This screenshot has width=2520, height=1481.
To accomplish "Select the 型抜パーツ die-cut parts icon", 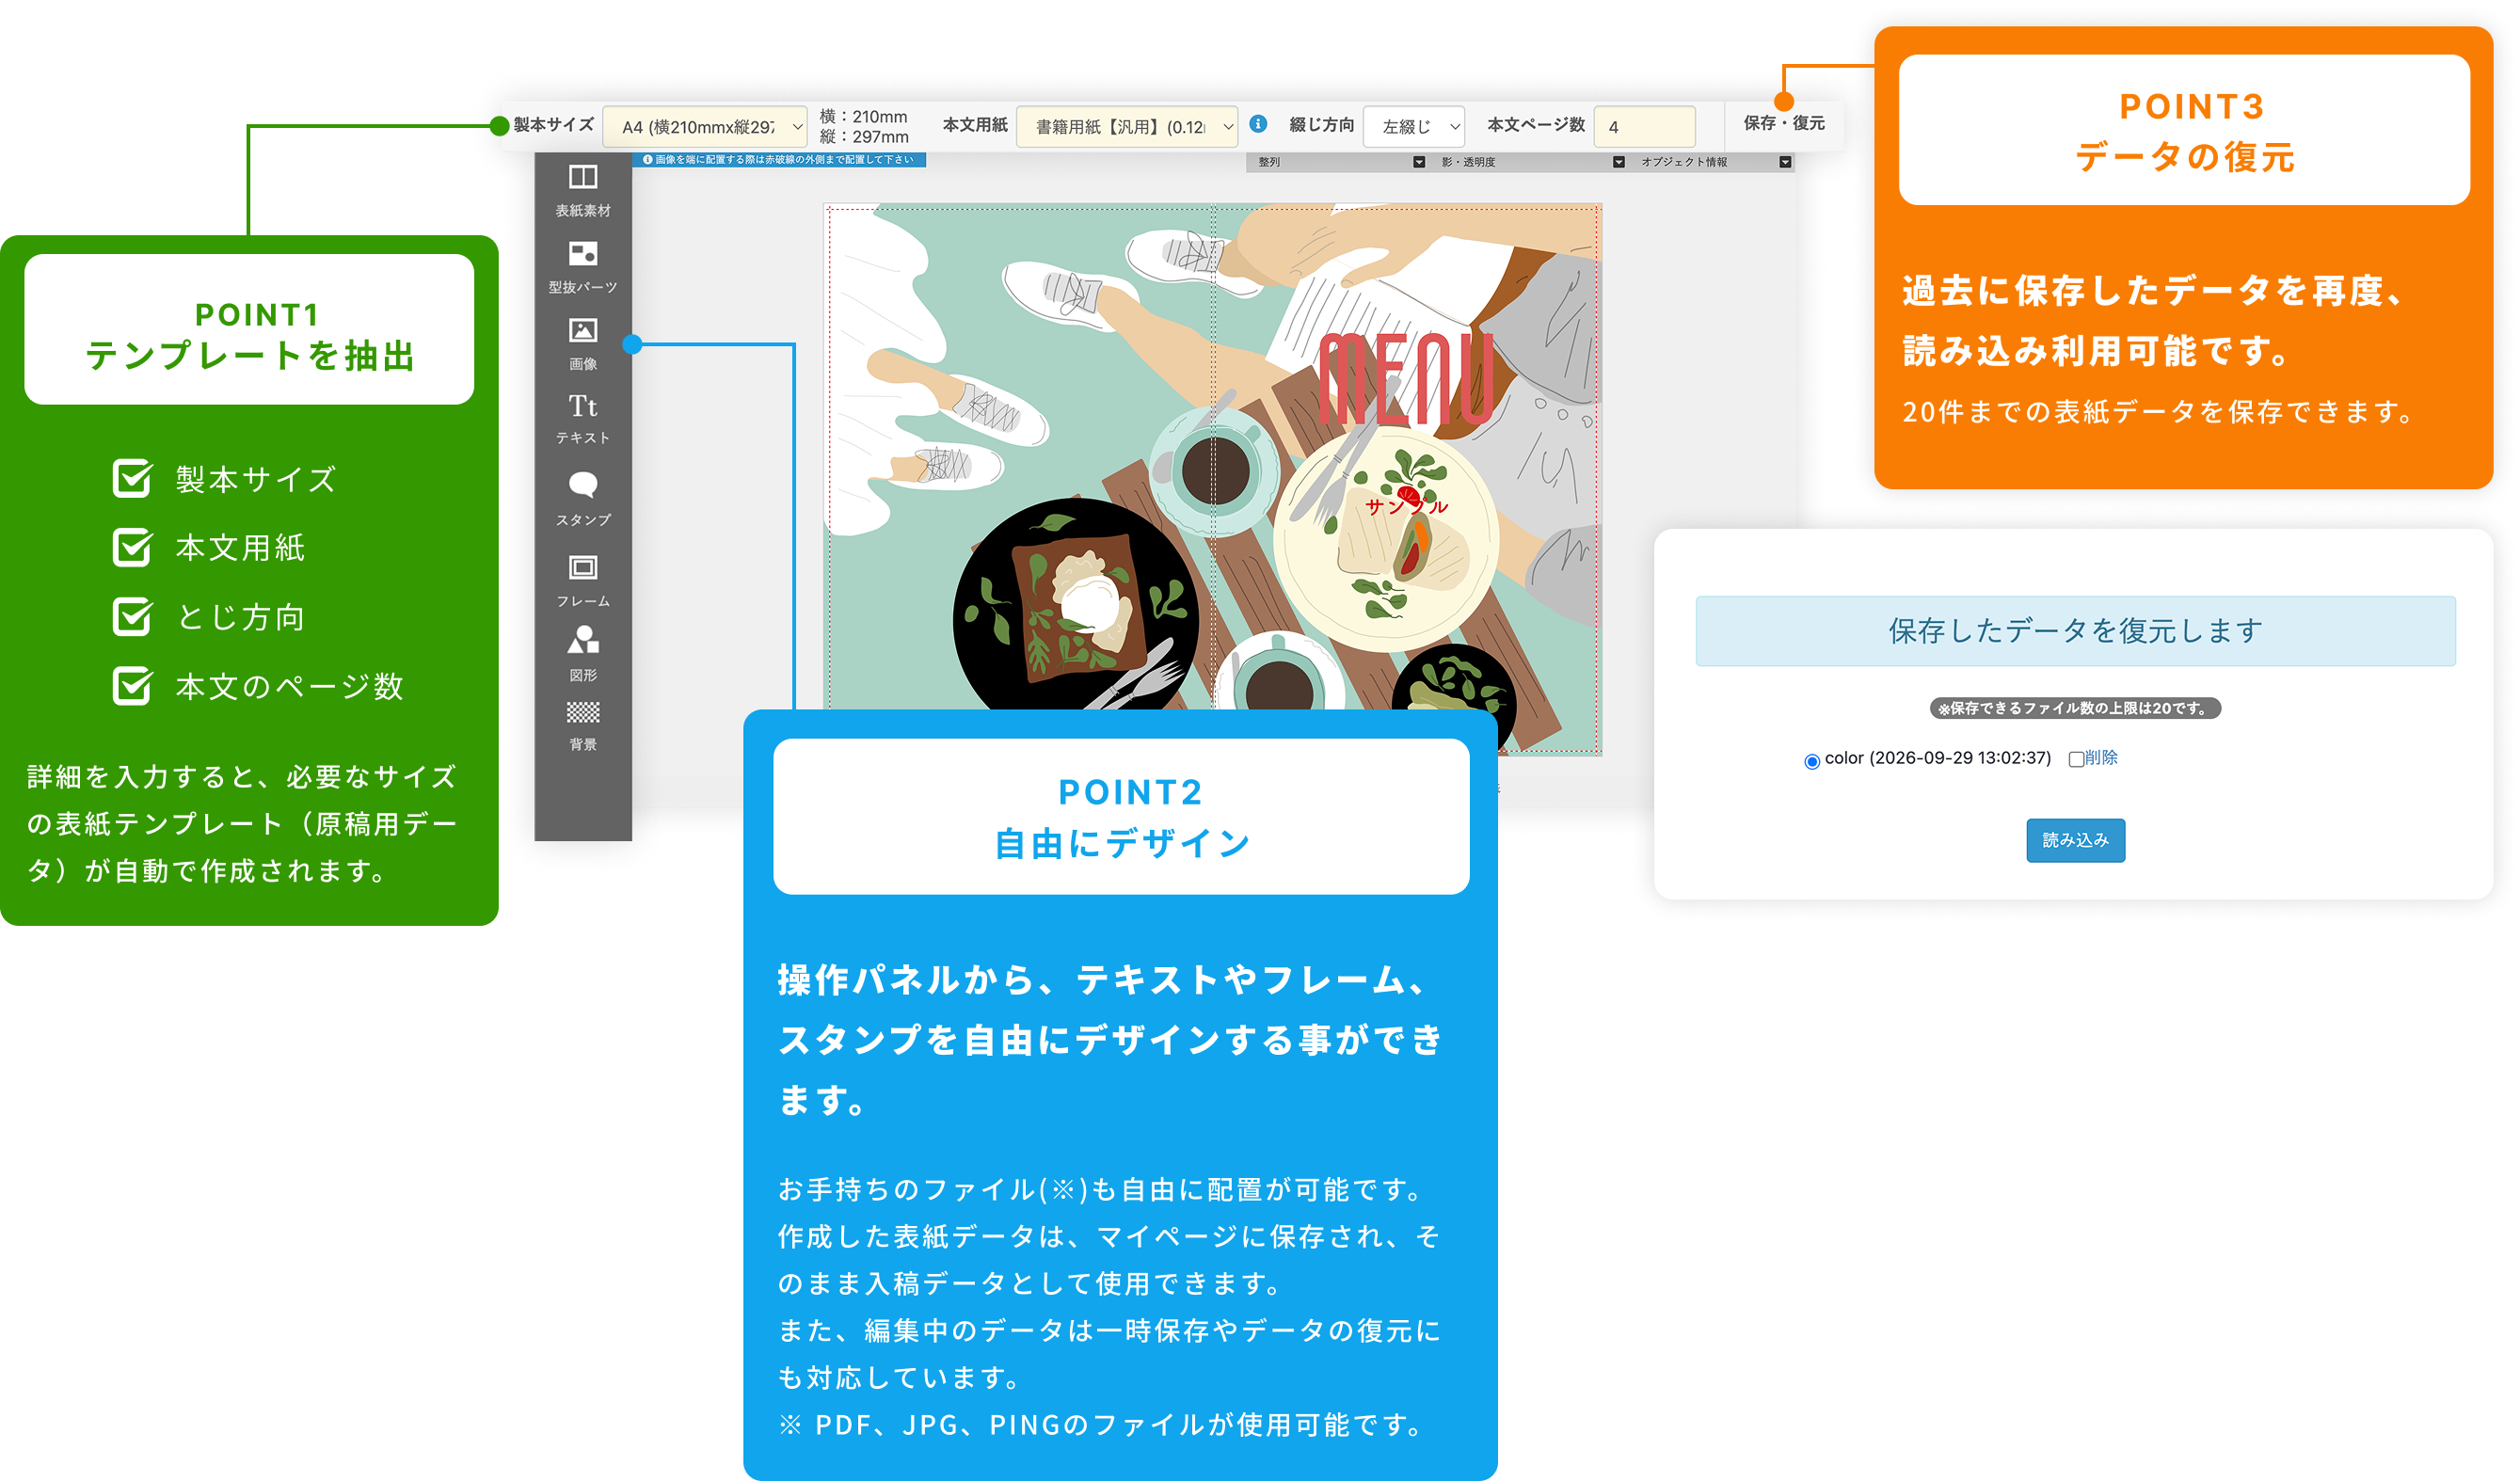I will pos(583,267).
